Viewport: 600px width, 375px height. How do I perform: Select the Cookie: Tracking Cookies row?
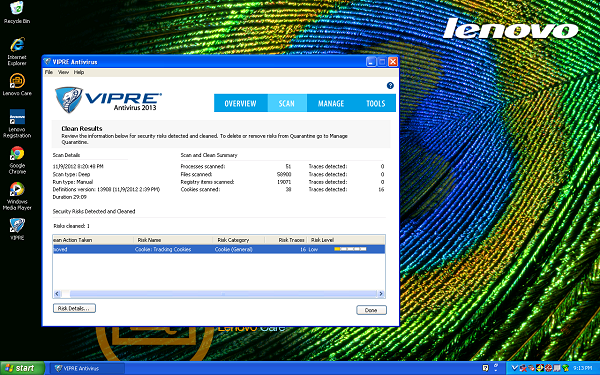point(218,249)
